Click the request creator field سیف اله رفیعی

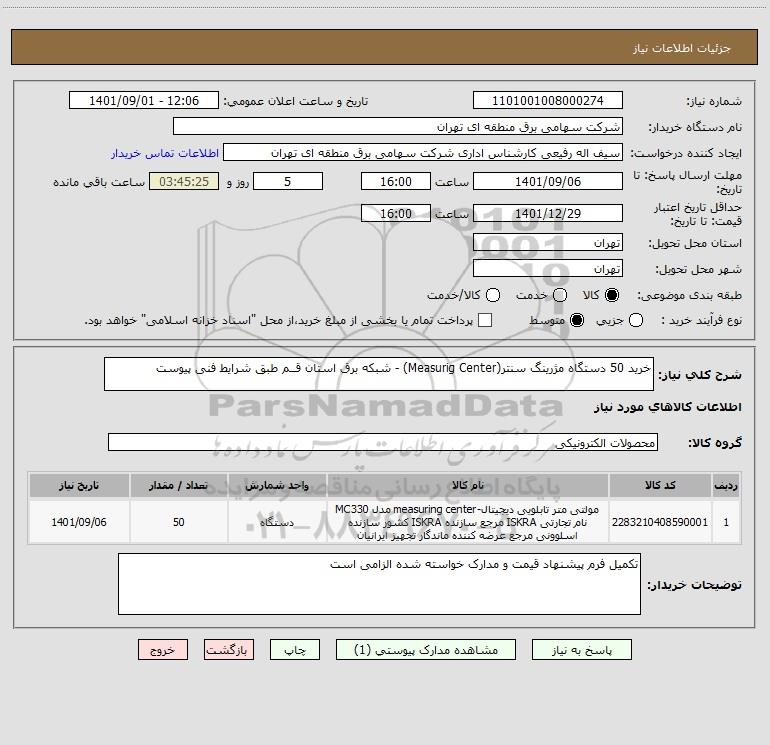[423, 153]
